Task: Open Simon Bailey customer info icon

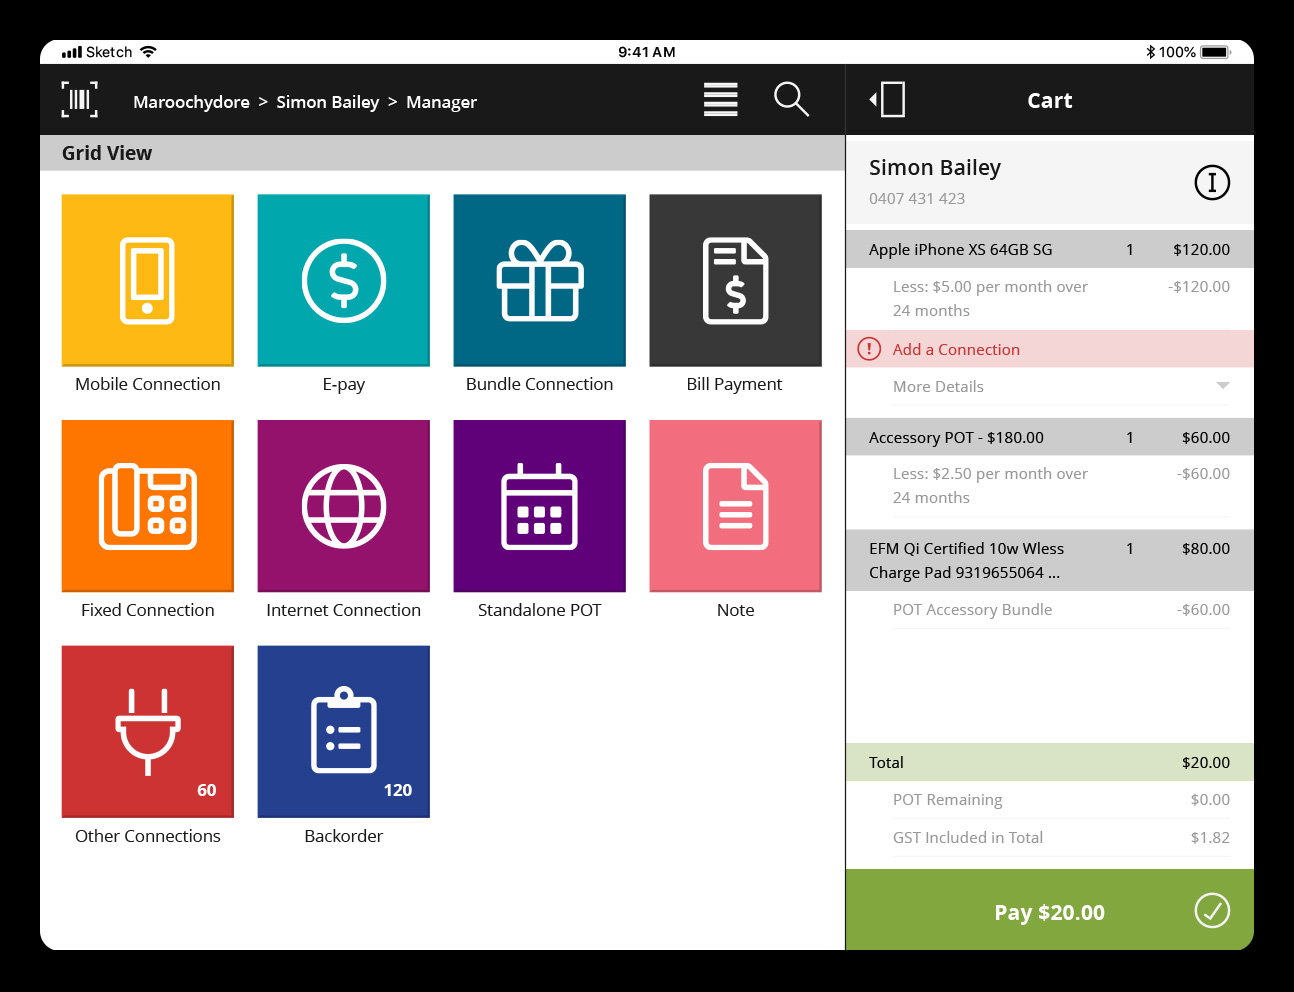Action: pyautogui.click(x=1212, y=183)
